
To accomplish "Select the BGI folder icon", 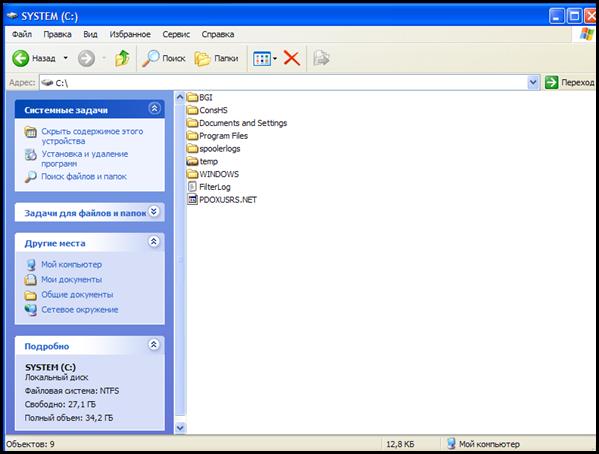I will coord(192,97).
